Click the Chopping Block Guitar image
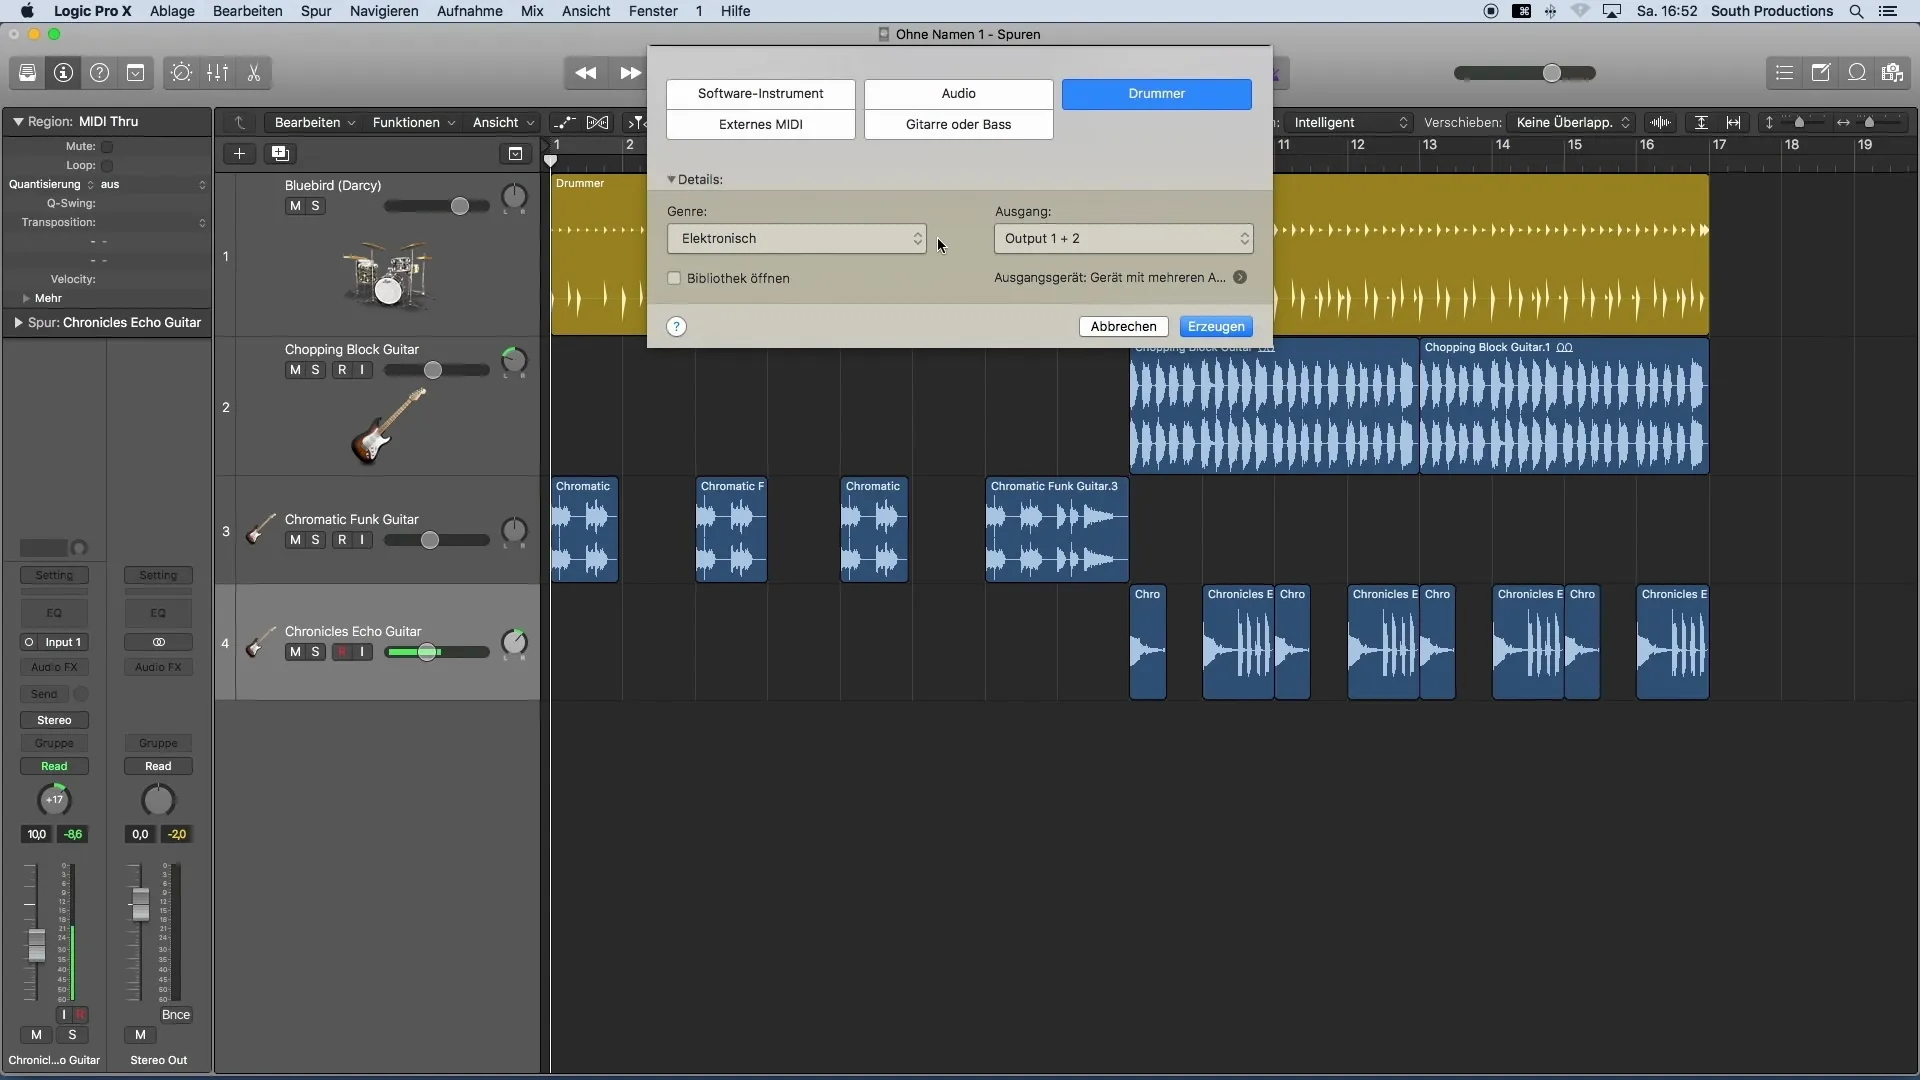Viewport: 1920px width, 1080px height. point(389,426)
